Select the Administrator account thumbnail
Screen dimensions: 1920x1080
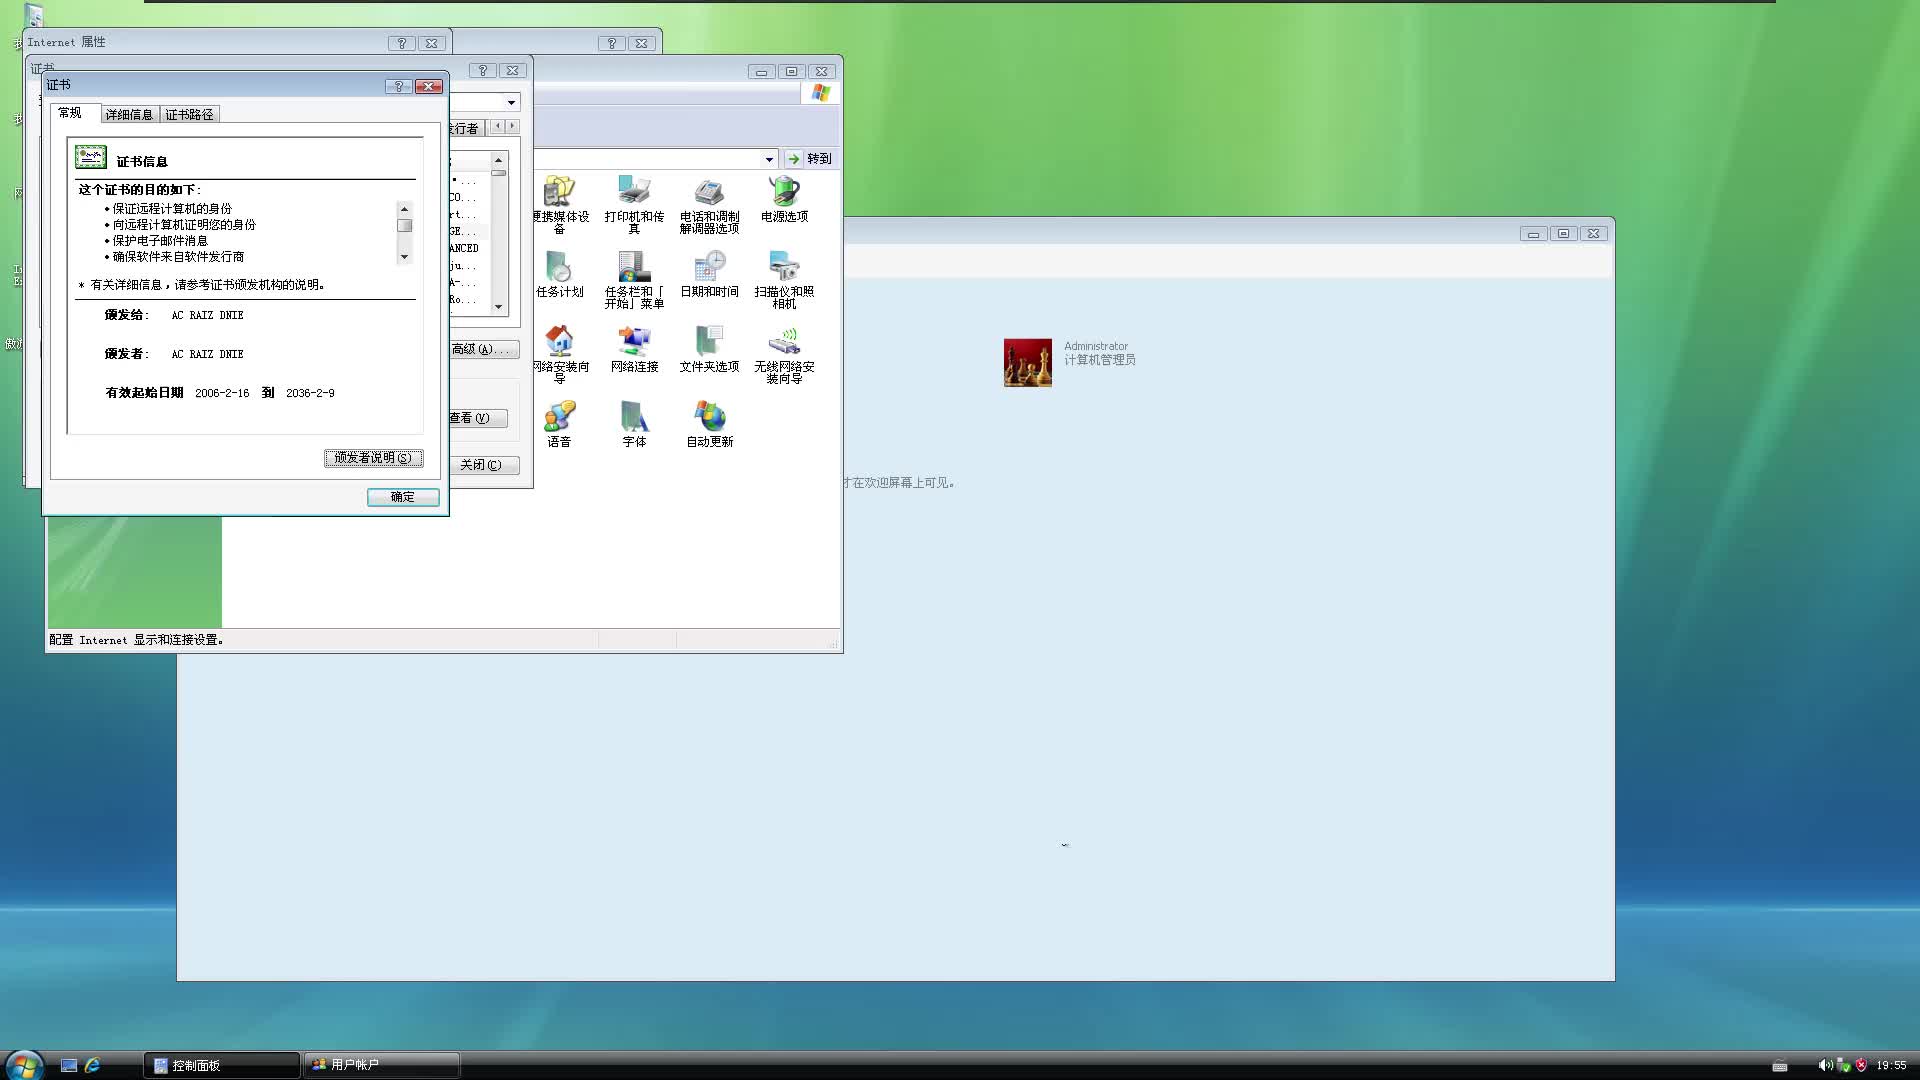coord(1027,362)
